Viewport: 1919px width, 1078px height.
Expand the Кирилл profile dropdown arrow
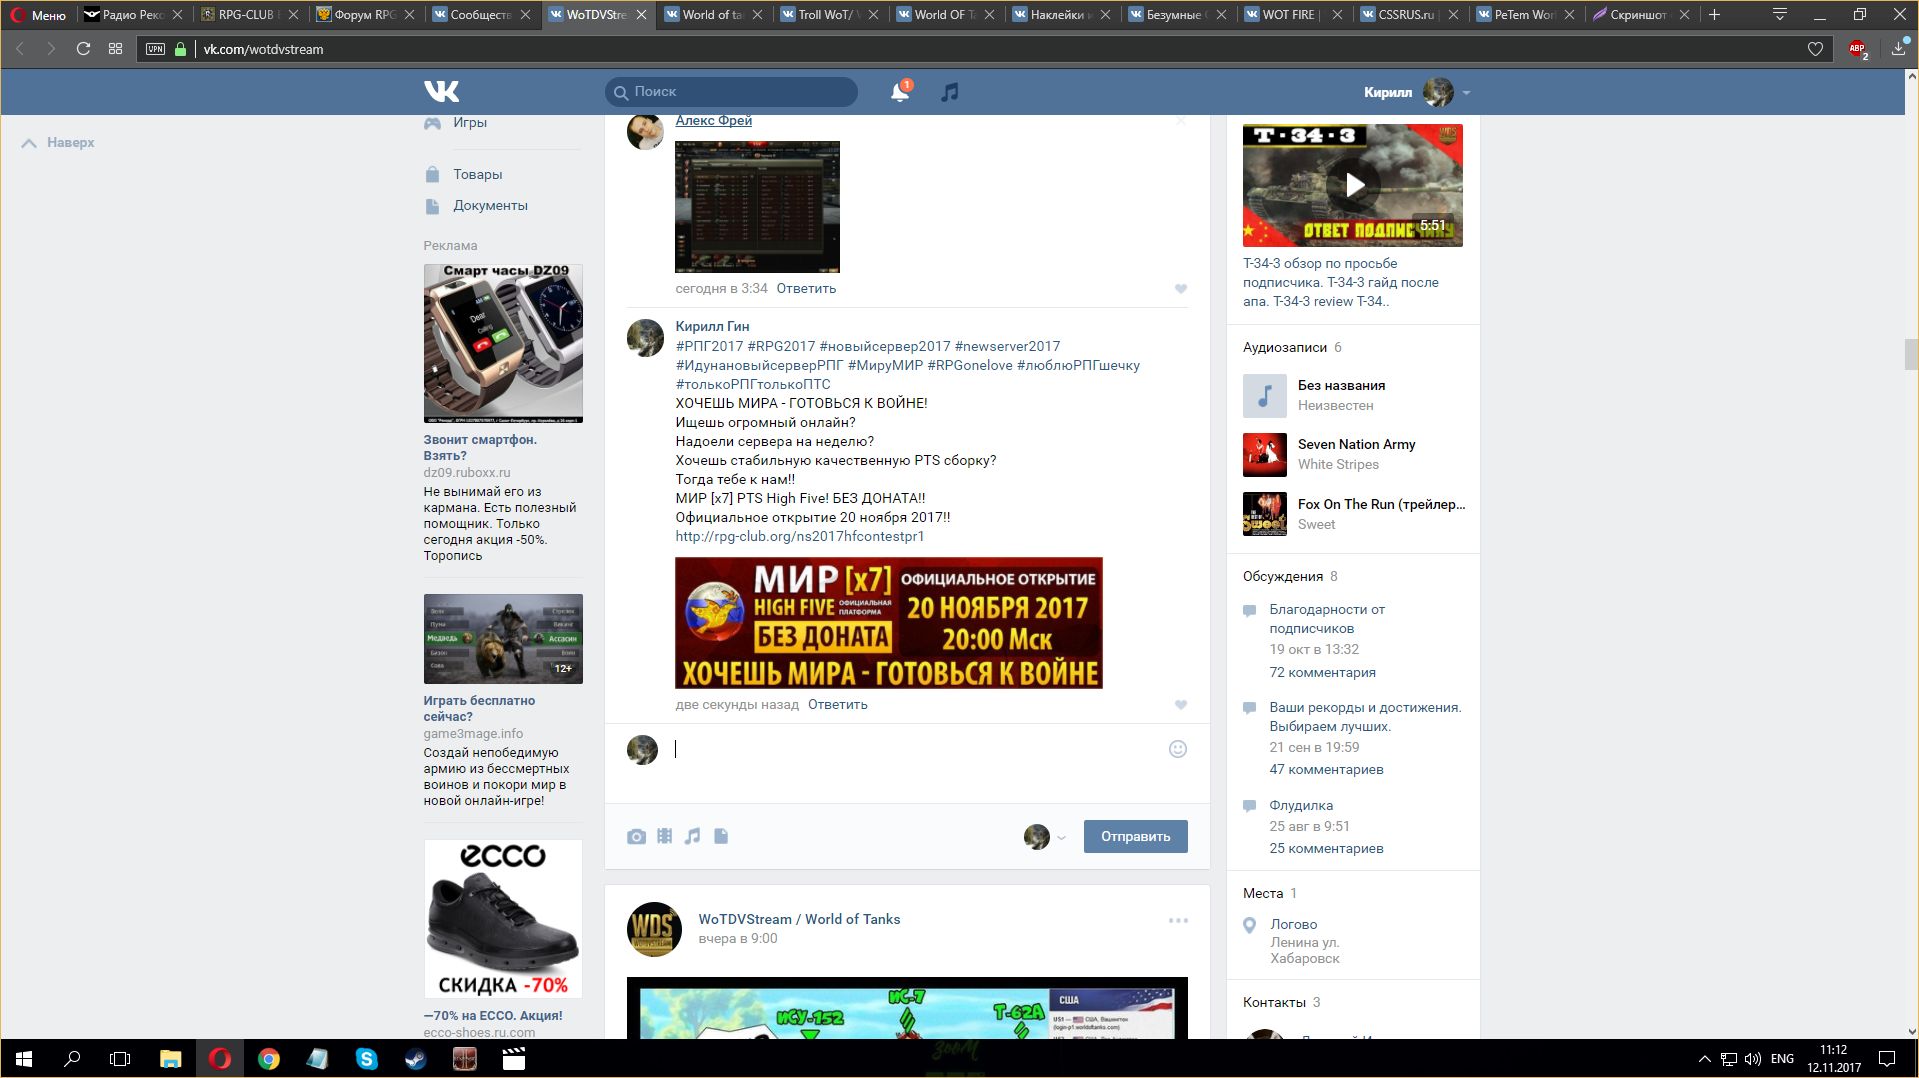click(1466, 92)
